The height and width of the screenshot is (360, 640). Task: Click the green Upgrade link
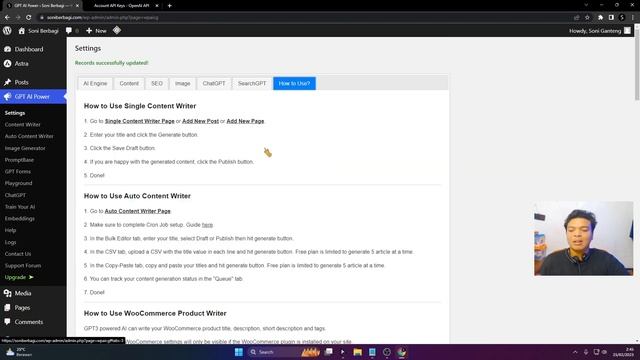(x=19, y=278)
